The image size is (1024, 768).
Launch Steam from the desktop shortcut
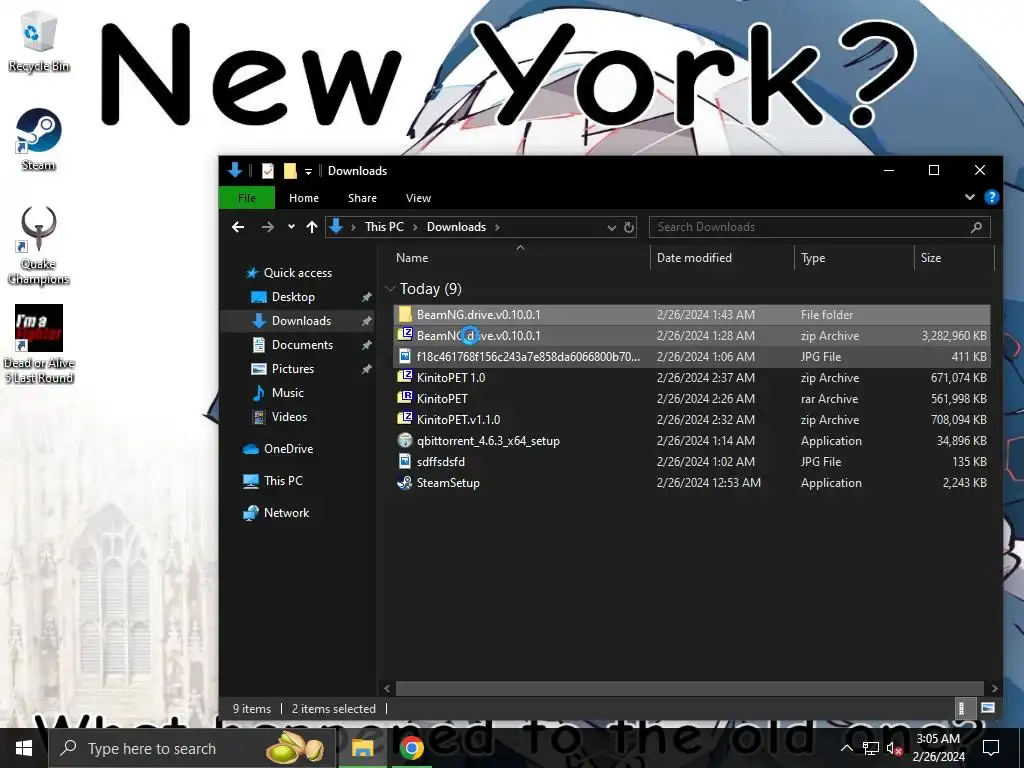coord(39,140)
